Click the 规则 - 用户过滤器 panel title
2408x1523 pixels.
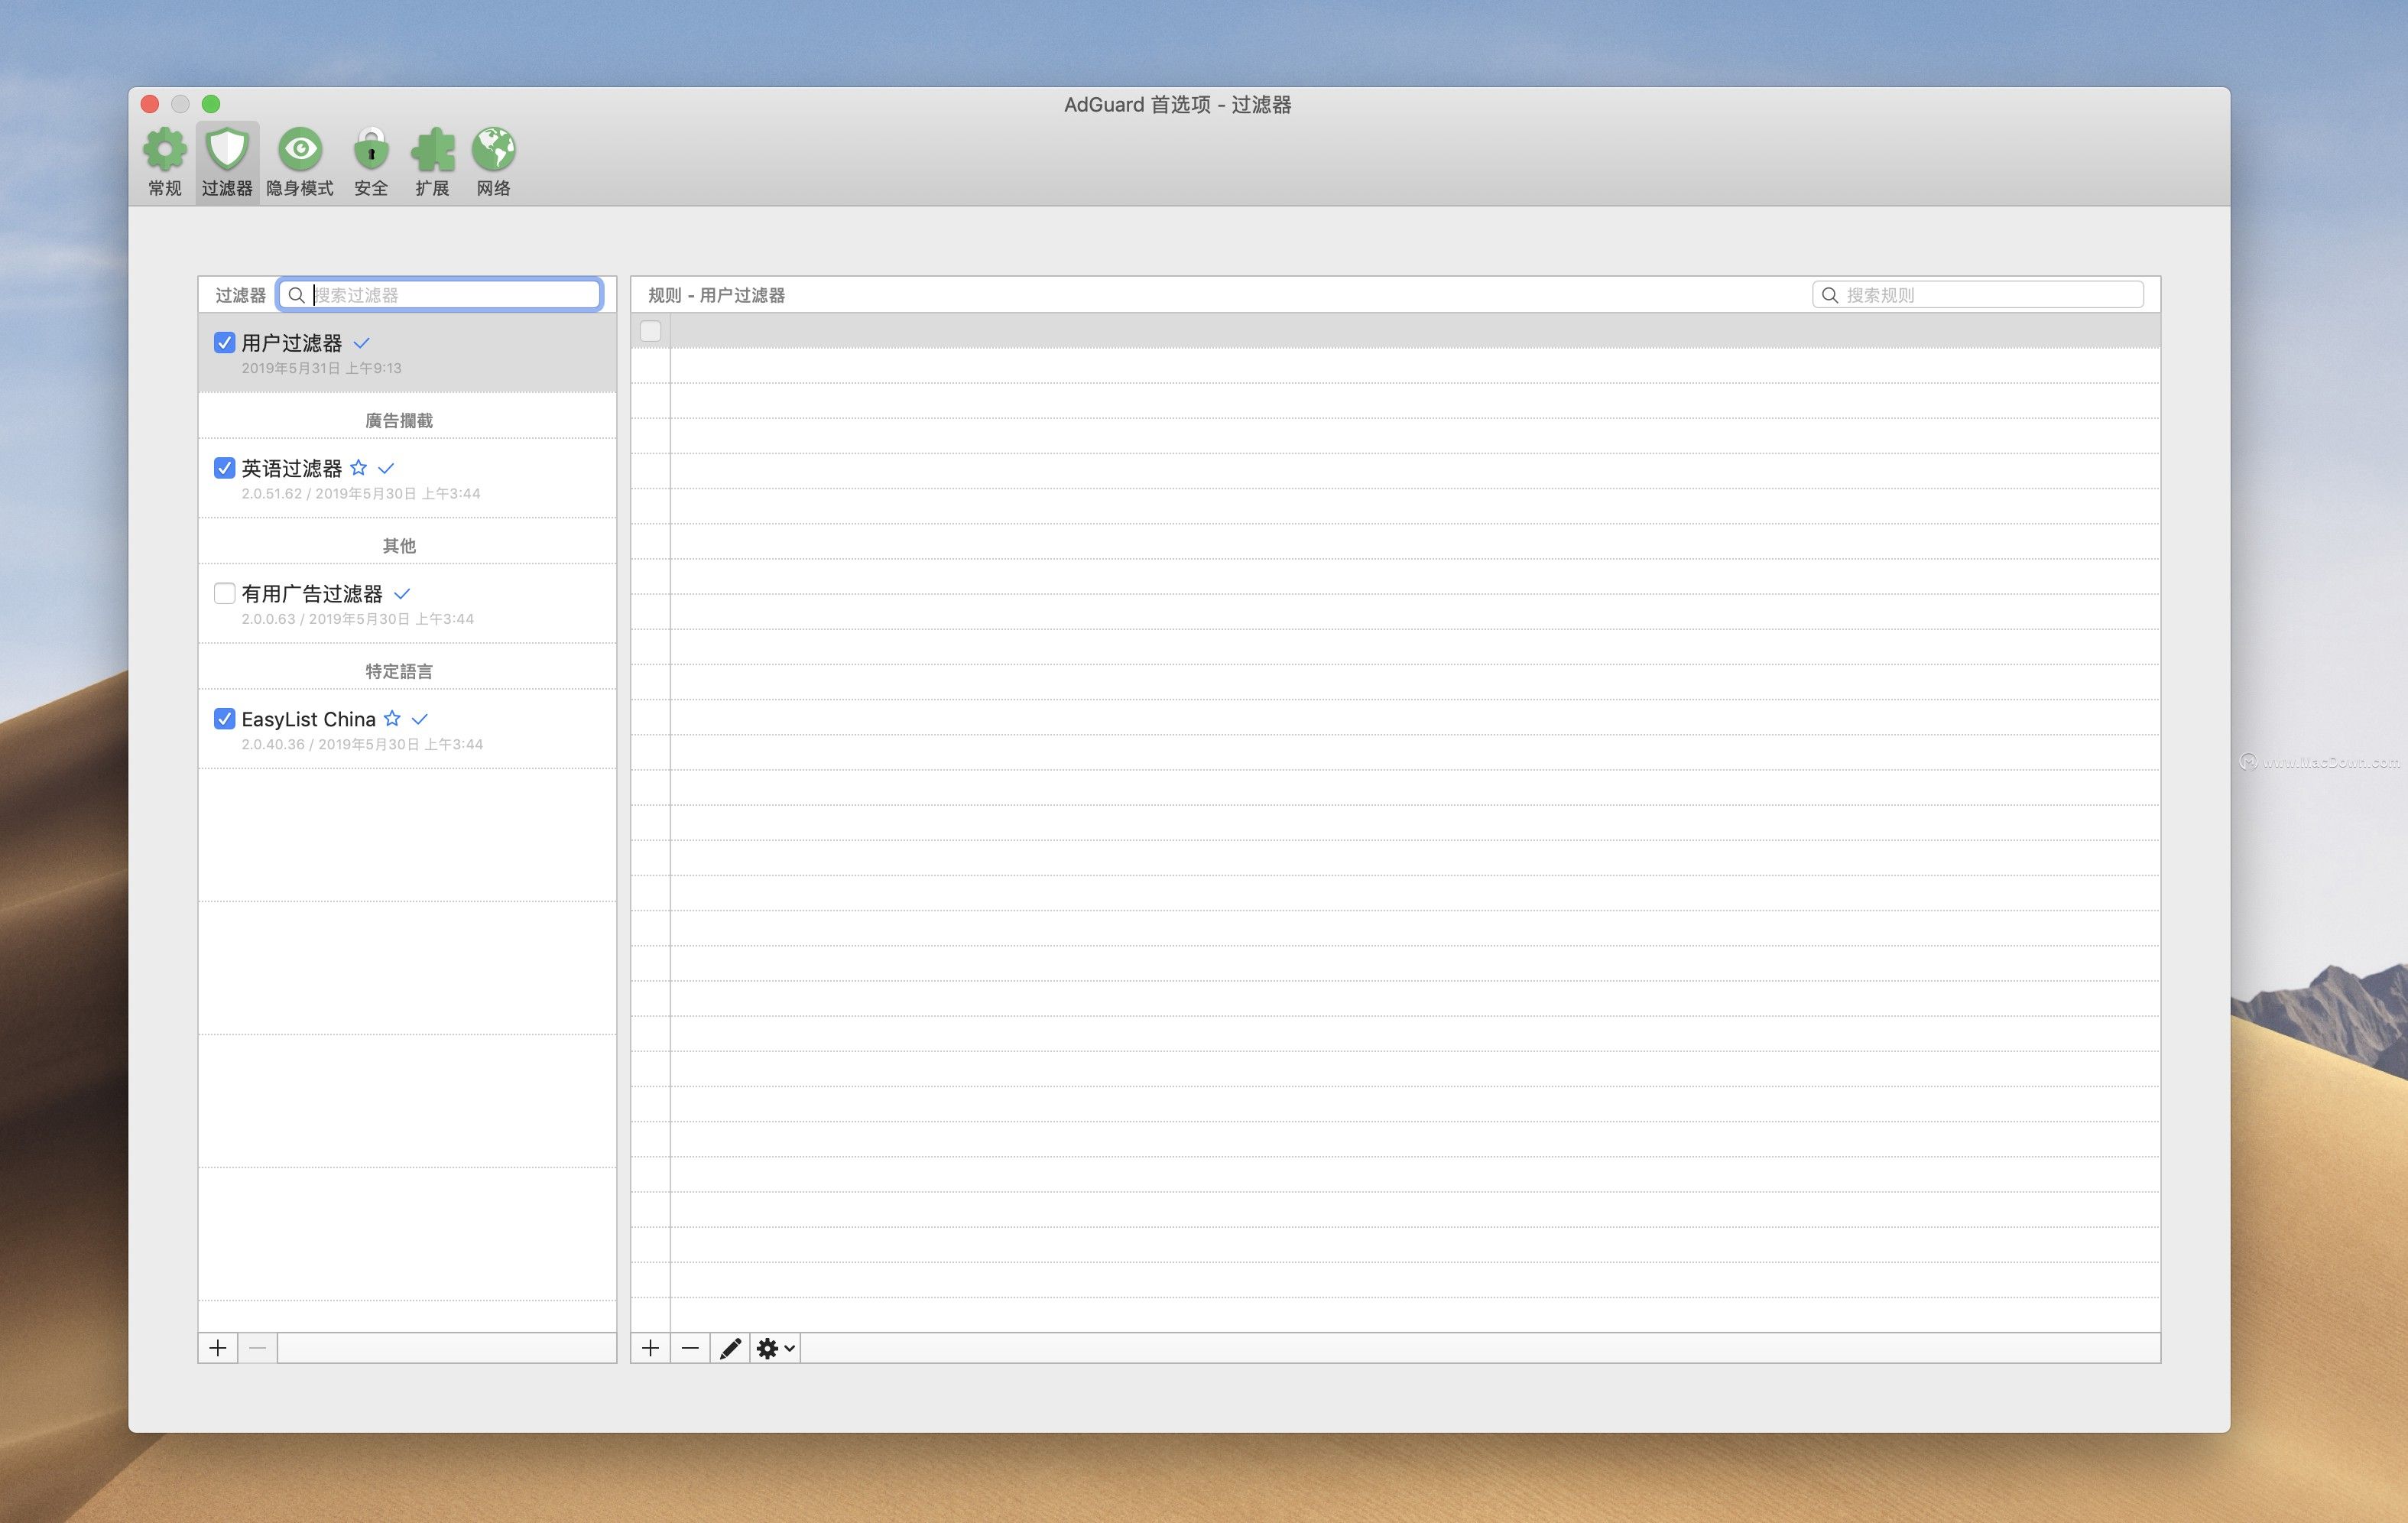click(x=716, y=295)
